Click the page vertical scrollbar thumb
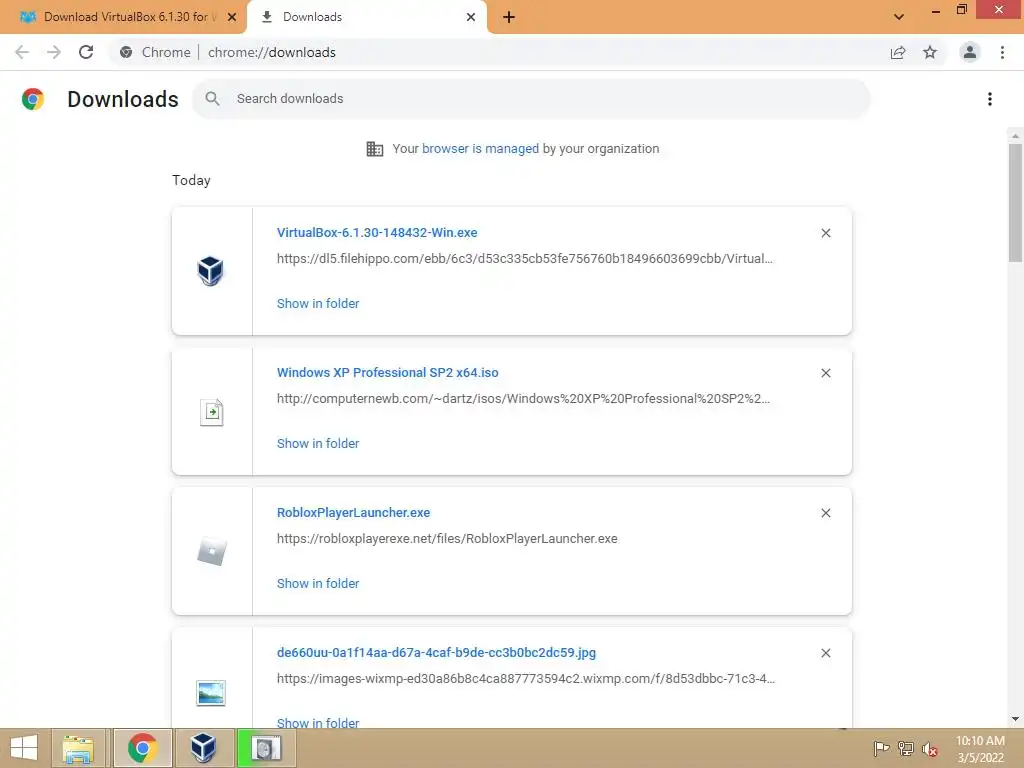Viewport: 1024px width, 768px height. point(1015,202)
